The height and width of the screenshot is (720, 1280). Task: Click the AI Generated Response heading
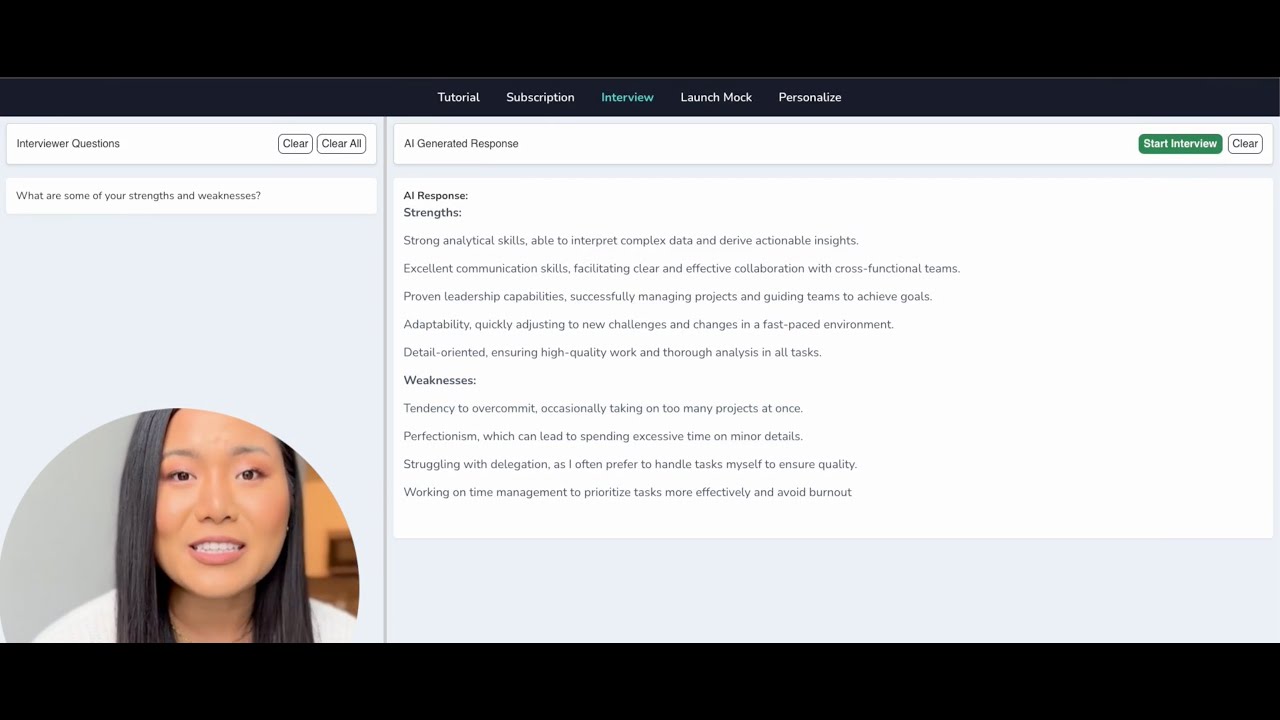point(461,144)
